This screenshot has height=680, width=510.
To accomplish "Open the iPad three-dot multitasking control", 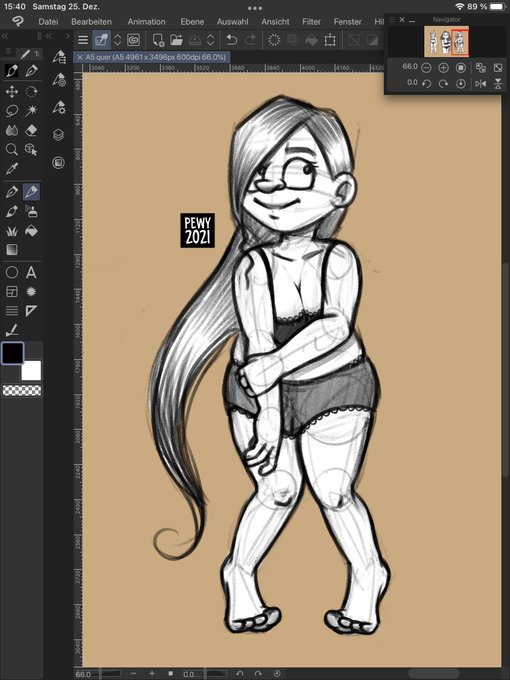I will 255,8.
